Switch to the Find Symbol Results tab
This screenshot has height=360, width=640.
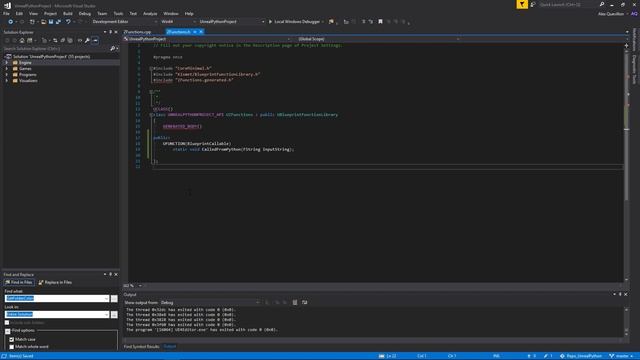coord(141,347)
